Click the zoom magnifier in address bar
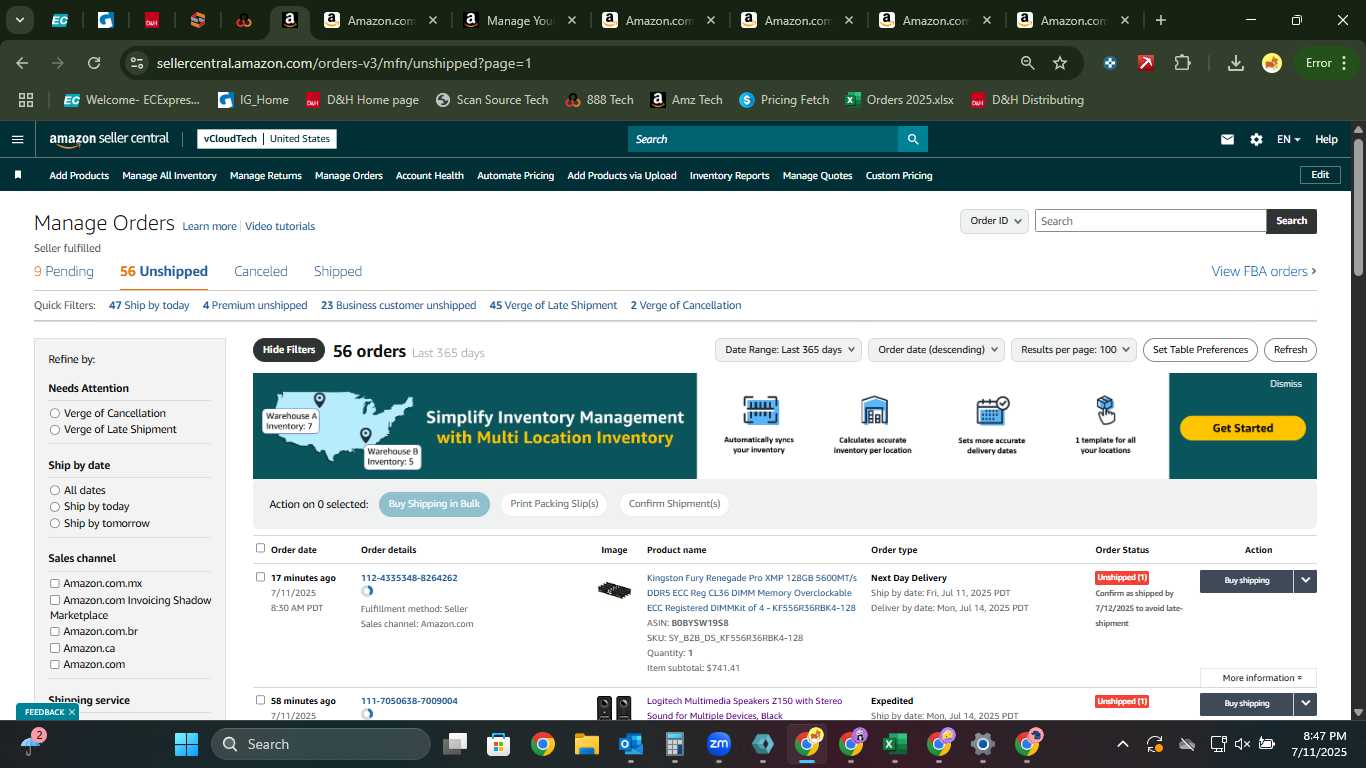The height and width of the screenshot is (768, 1366). pyautogui.click(x=1027, y=63)
